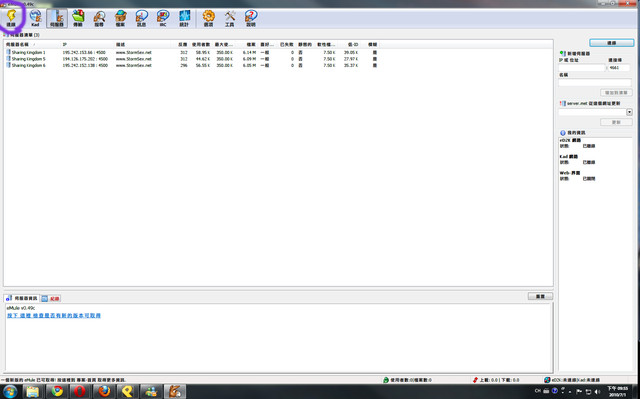Click green users icon in status bar
Screen dimensions: 640x399
tap(386, 380)
